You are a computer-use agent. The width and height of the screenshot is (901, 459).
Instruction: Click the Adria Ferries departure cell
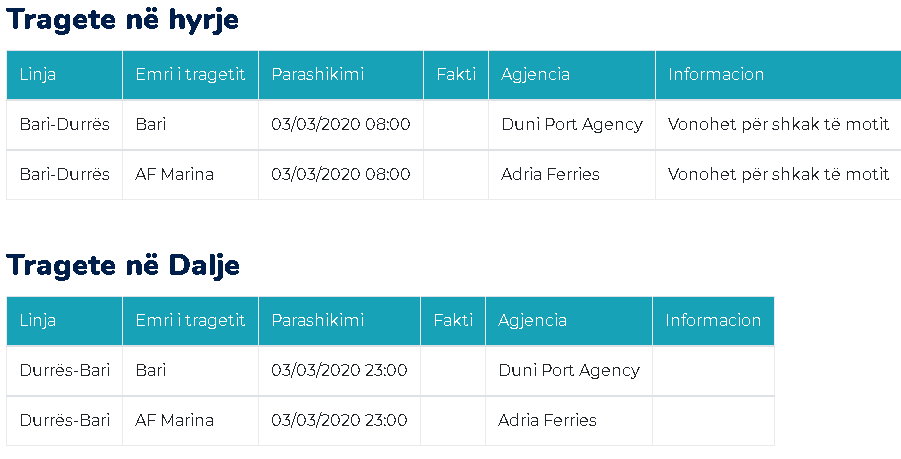point(547,421)
